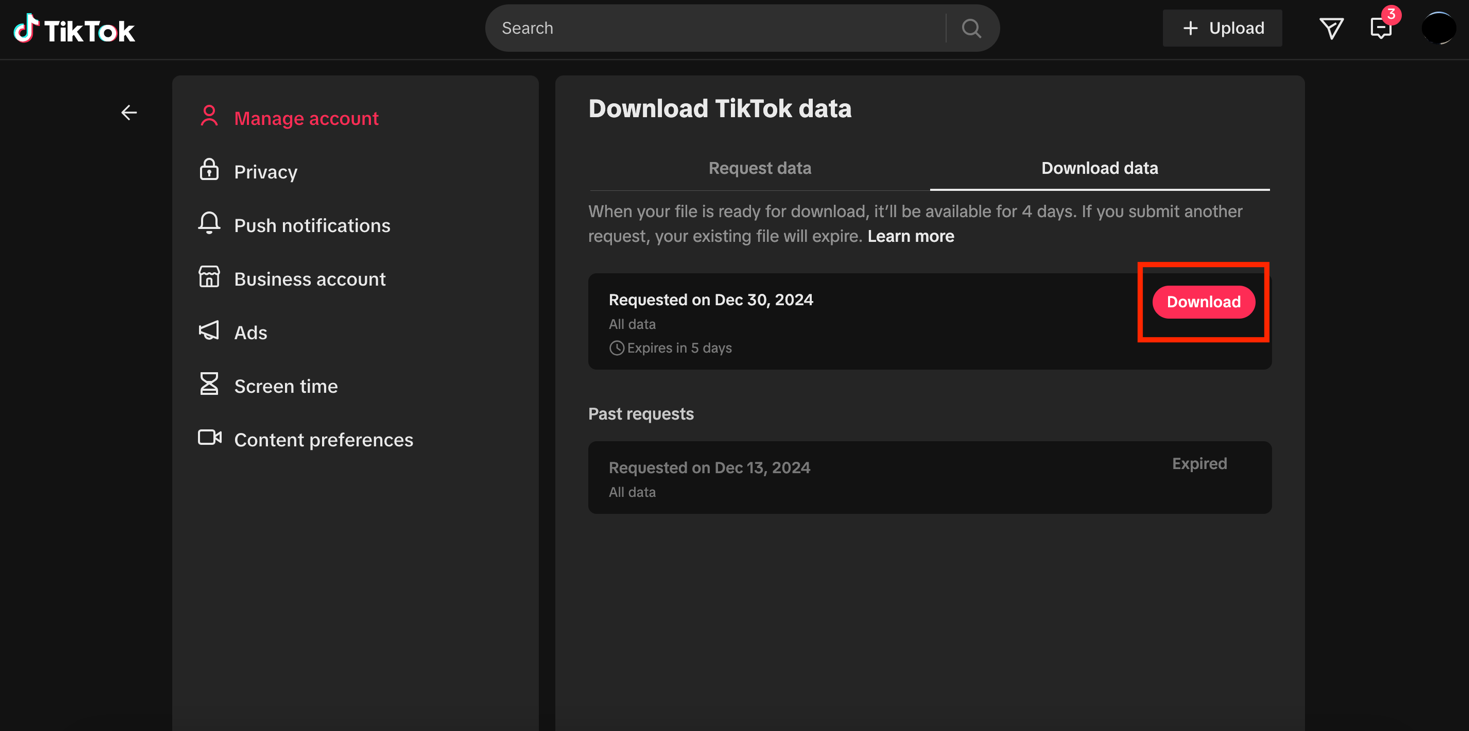Click the Ads megaphone icon

pyautogui.click(x=209, y=331)
